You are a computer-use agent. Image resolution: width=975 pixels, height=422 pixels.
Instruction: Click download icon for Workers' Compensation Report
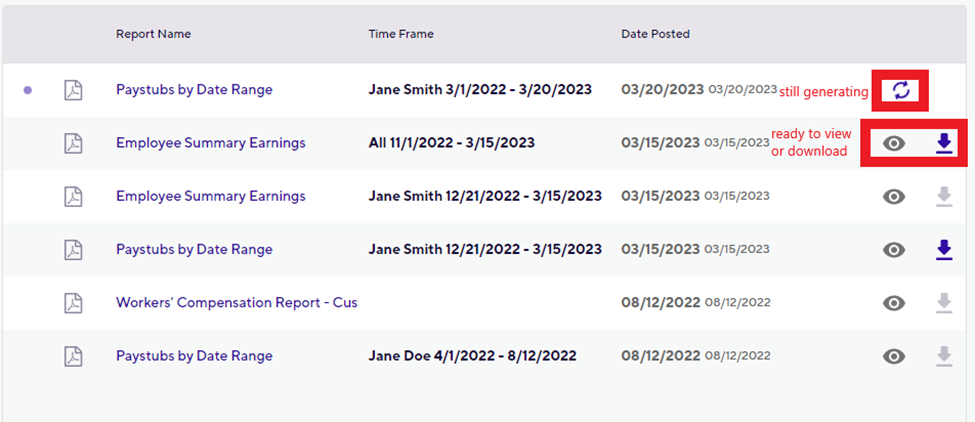[944, 303]
